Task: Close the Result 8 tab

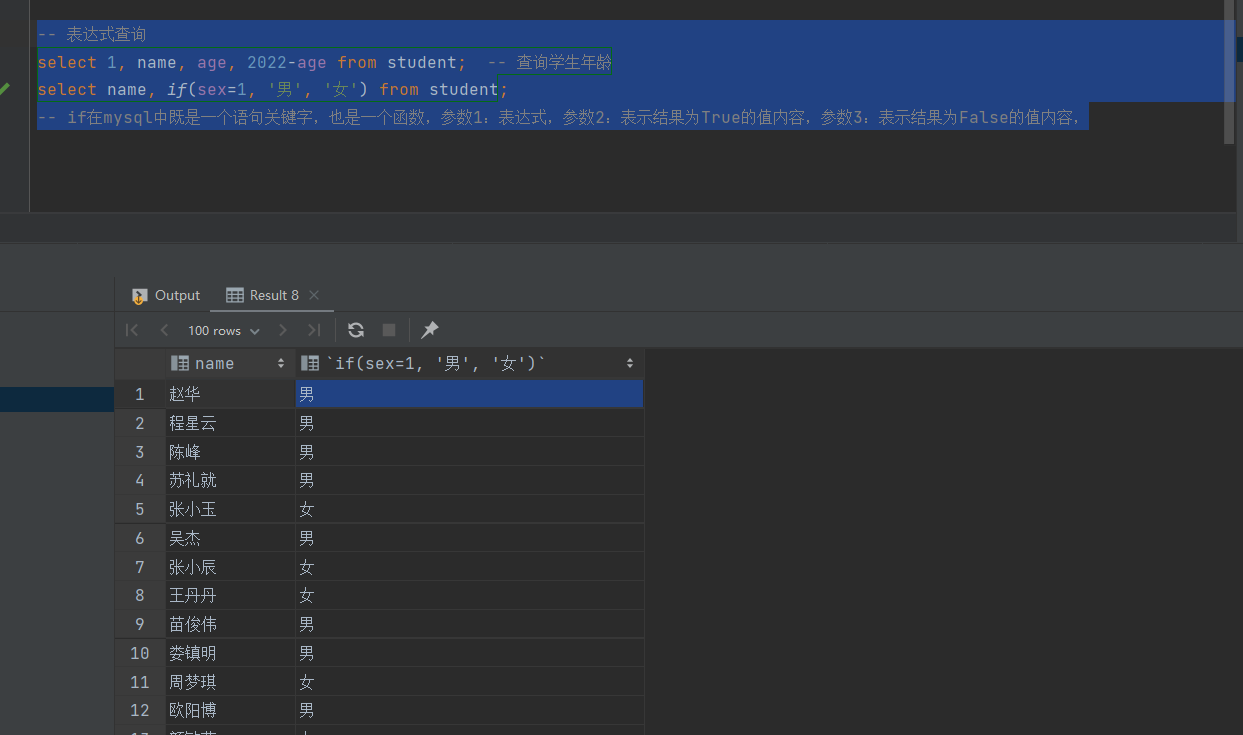Action: tap(314, 295)
